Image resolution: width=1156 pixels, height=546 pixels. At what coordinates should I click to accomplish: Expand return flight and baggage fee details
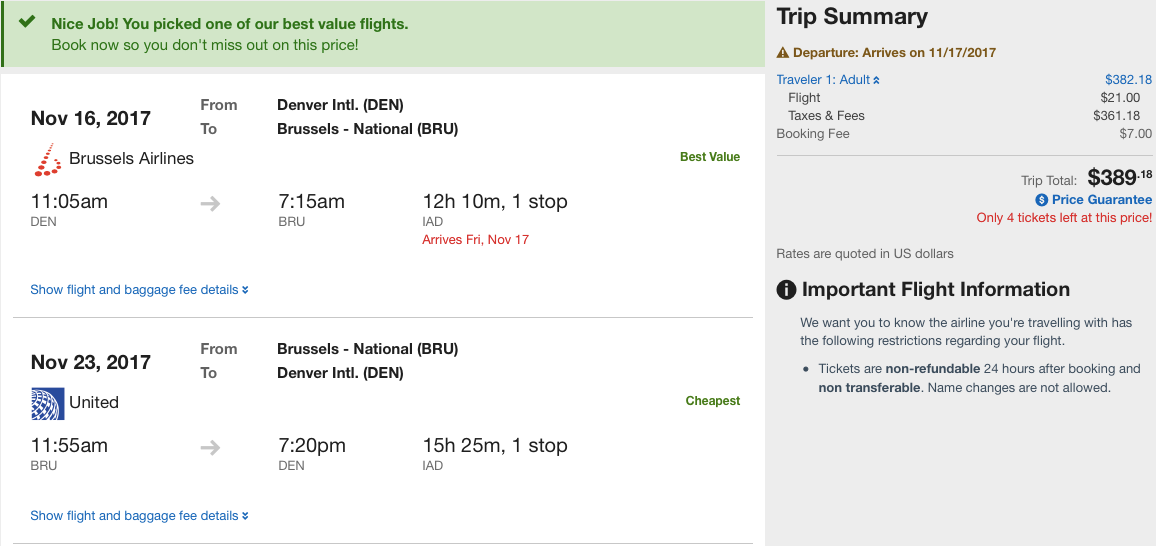coord(139,516)
